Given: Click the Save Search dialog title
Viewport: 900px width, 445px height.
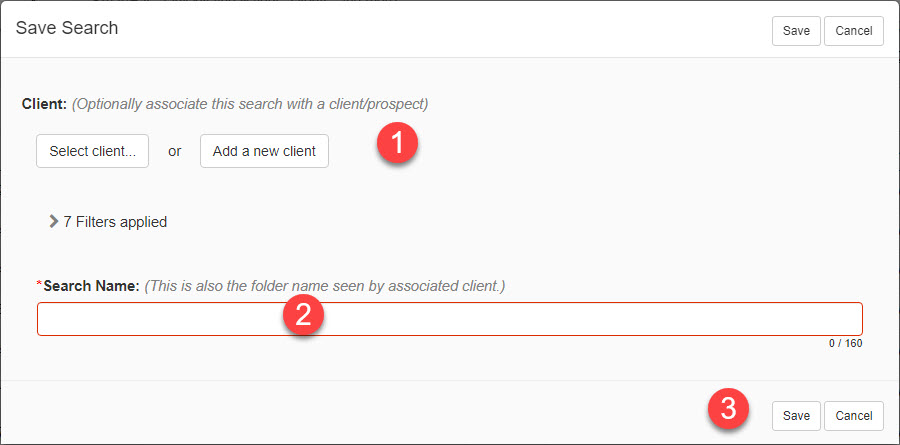Looking at the screenshot, I should (x=67, y=28).
